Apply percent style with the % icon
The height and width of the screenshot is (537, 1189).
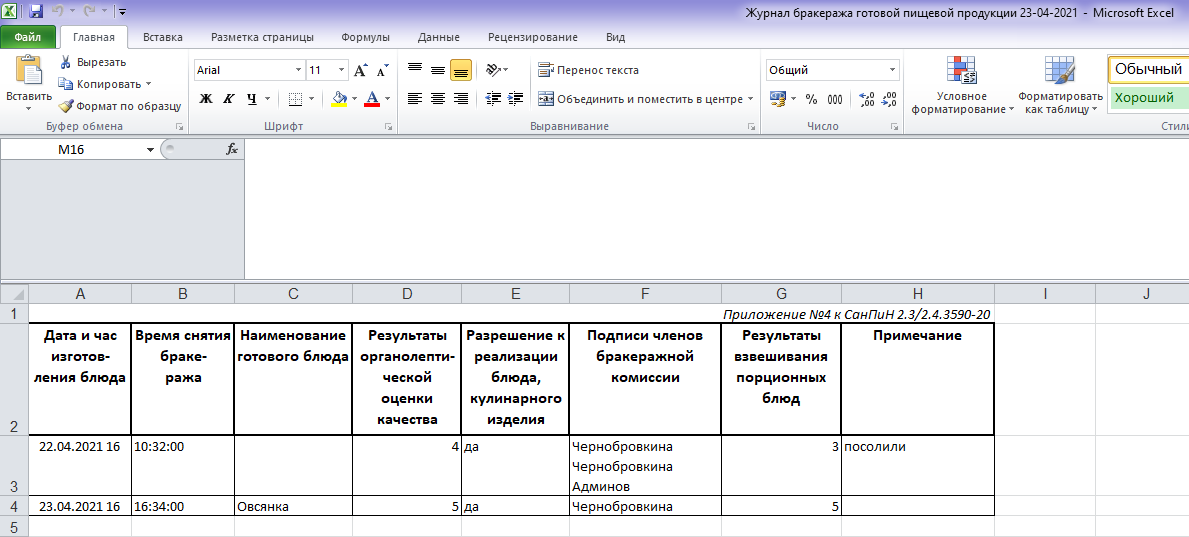(811, 99)
